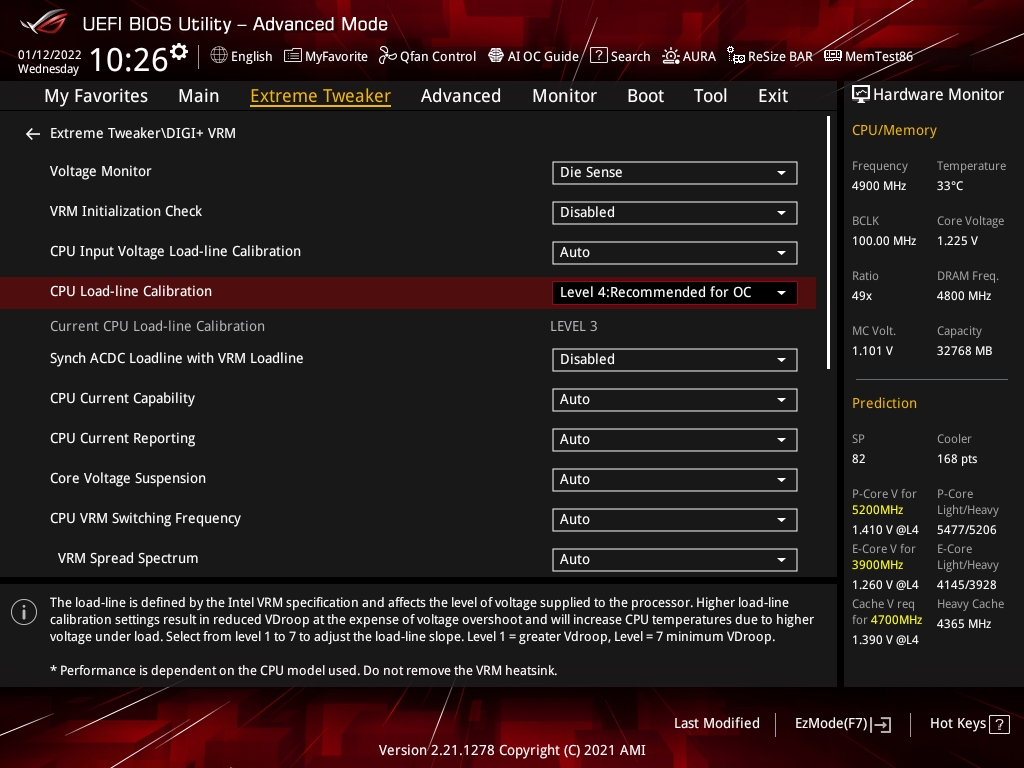This screenshot has width=1024, height=768.
Task: Open MyFavorite from the top toolbar
Action: tap(326, 56)
